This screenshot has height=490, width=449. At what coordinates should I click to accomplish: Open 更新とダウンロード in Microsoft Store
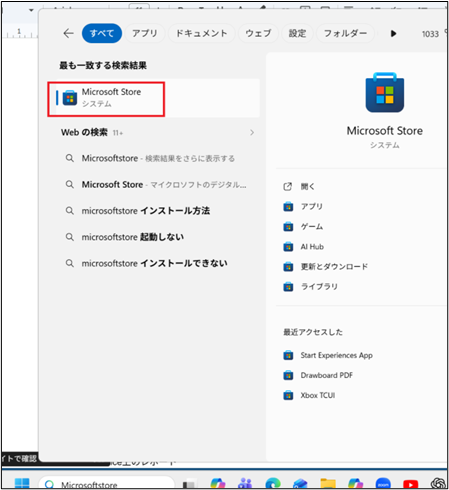point(334,267)
